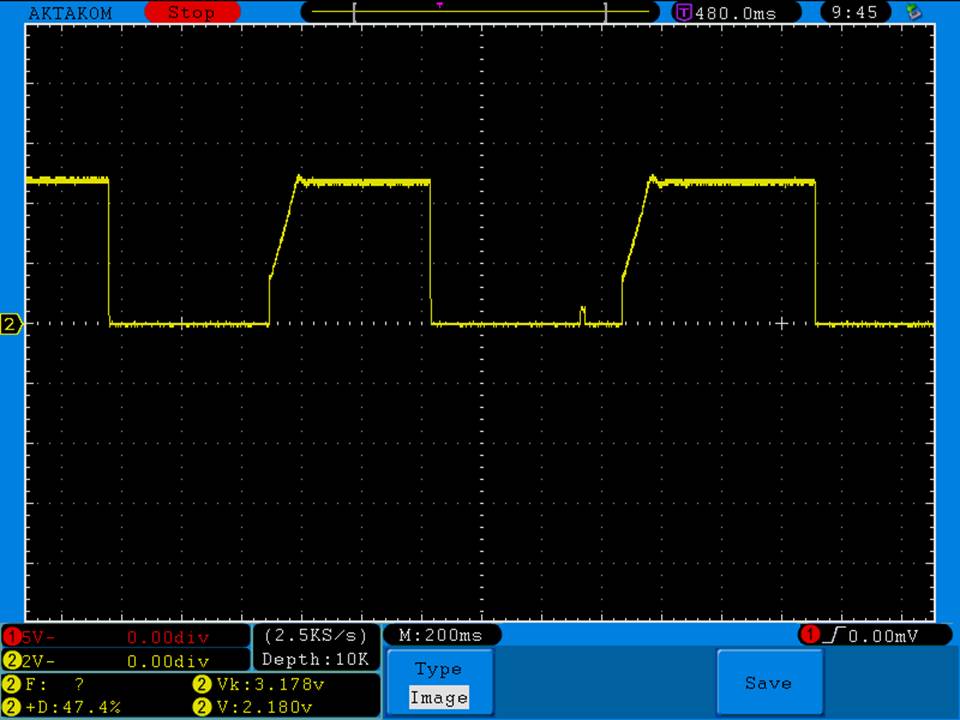
Task: Open the Type selector showing Image
Action: [x=438, y=684]
